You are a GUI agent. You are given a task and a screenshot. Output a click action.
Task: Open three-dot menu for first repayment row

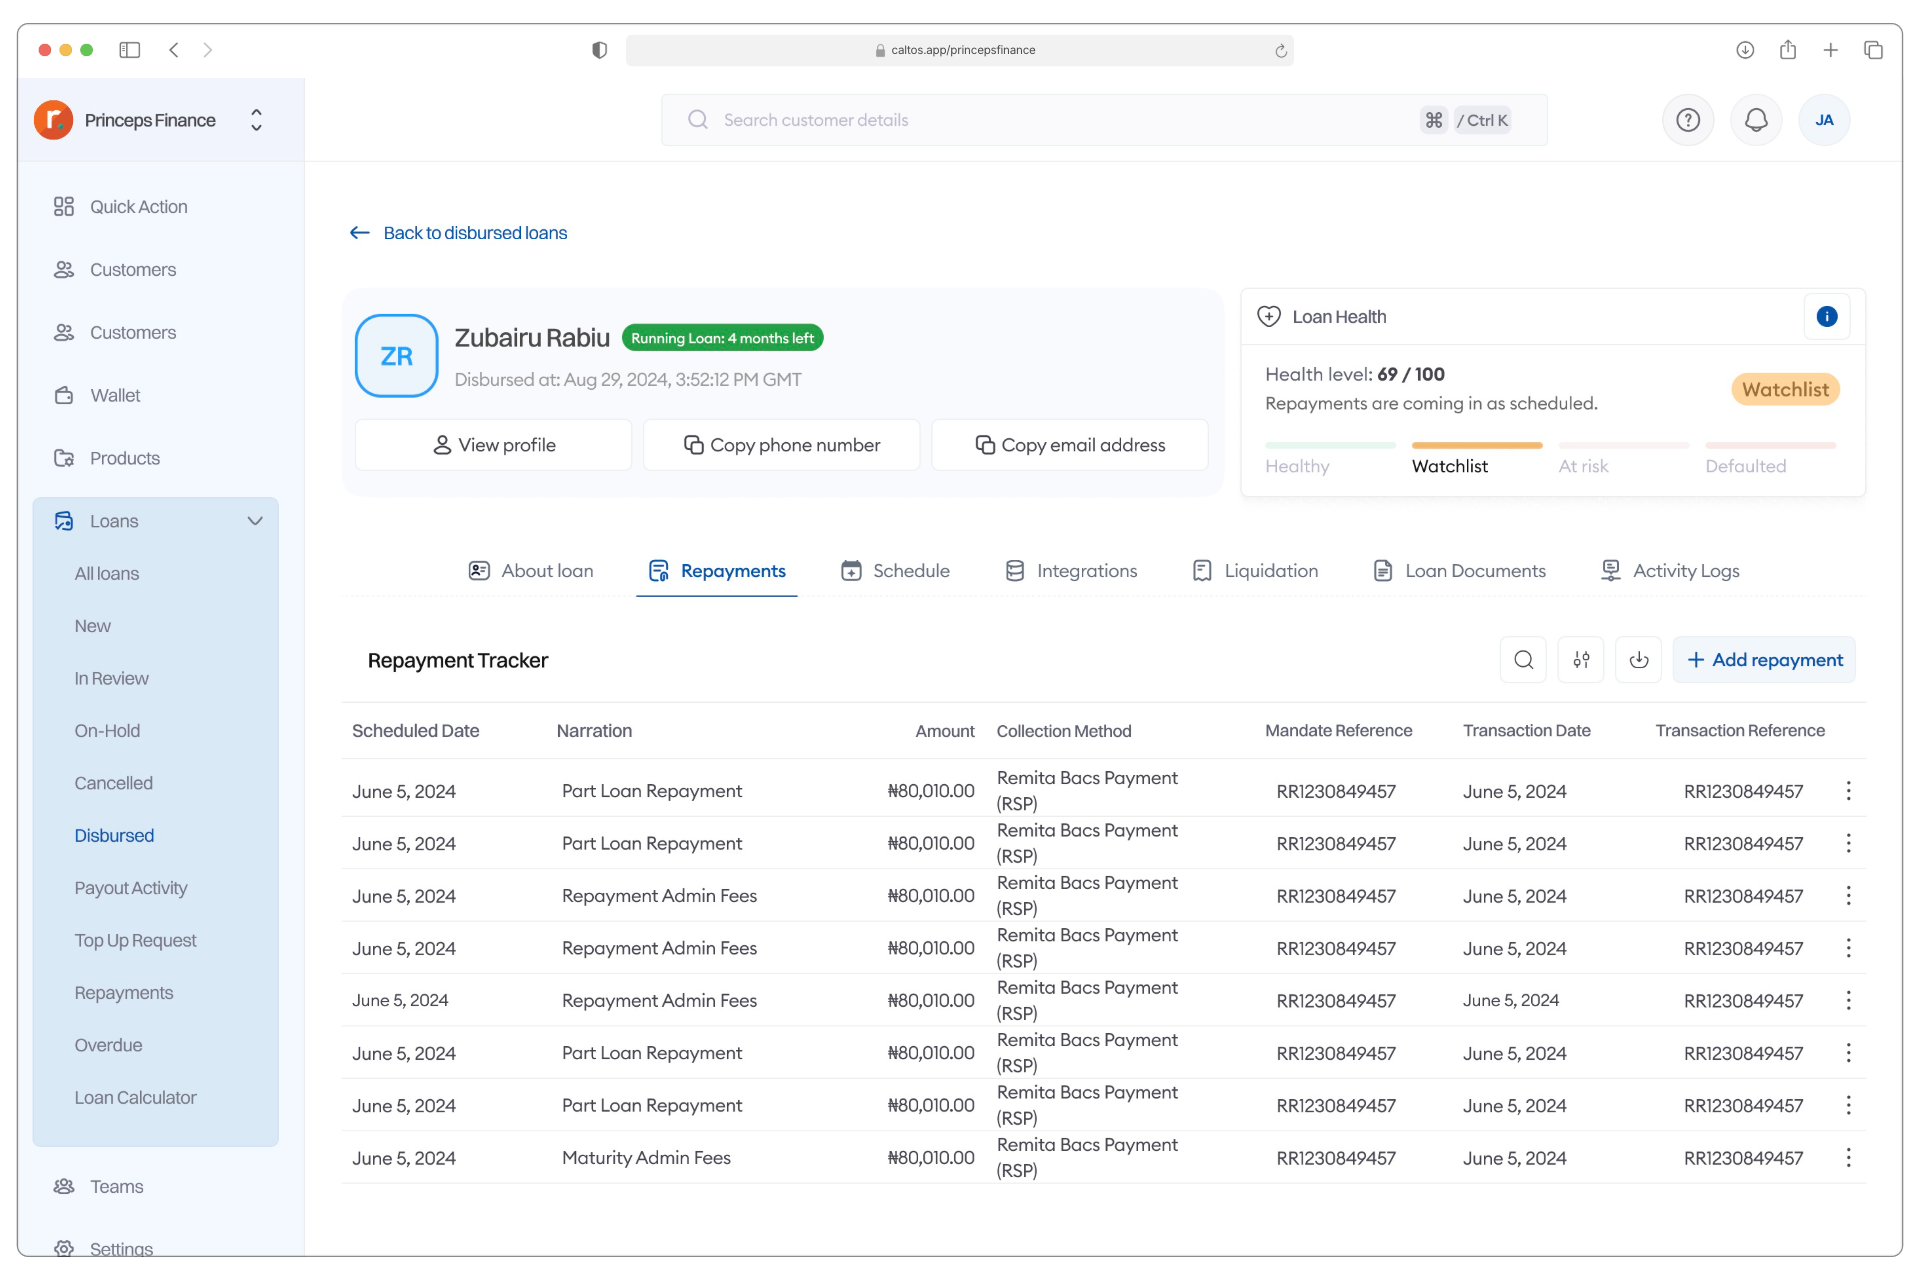coord(1848,791)
